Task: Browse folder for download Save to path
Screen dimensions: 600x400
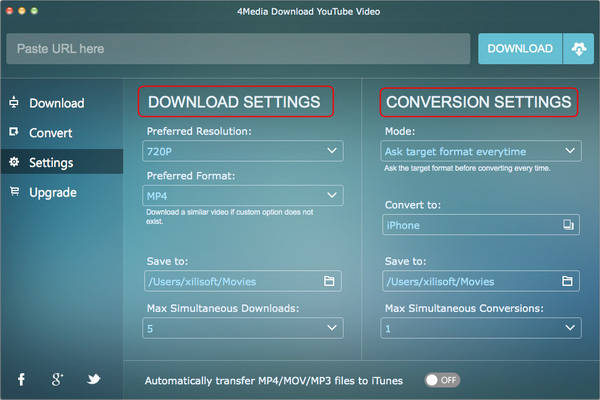Action: point(329,281)
